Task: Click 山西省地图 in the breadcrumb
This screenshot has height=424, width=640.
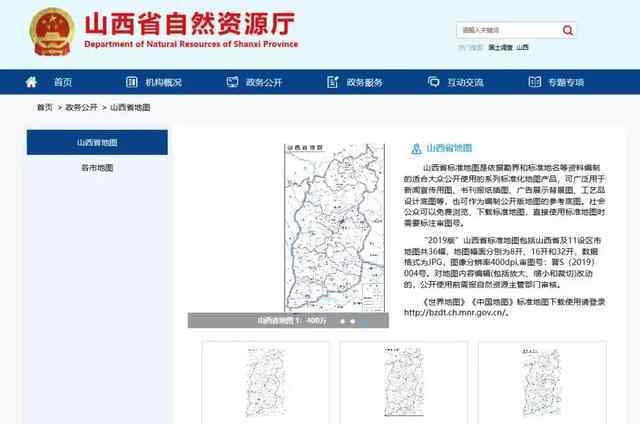Action: (x=130, y=107)
